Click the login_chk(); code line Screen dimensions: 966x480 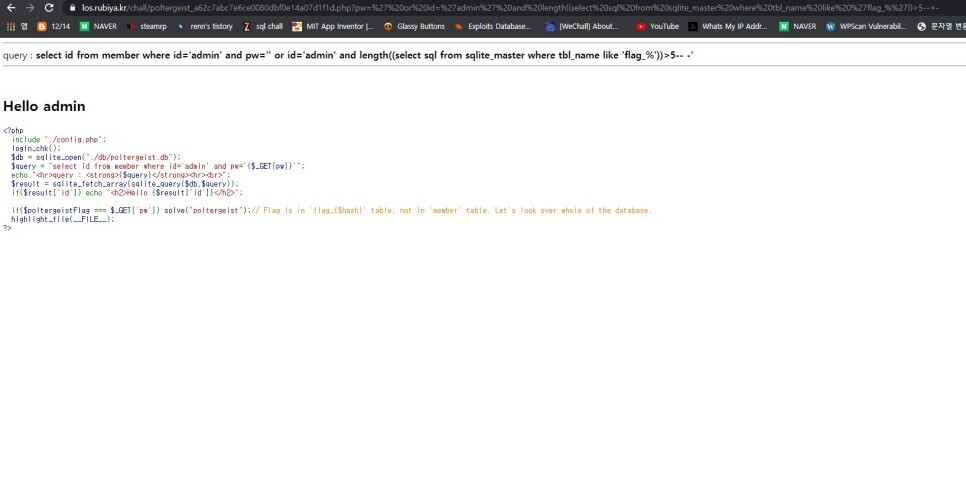36,148
